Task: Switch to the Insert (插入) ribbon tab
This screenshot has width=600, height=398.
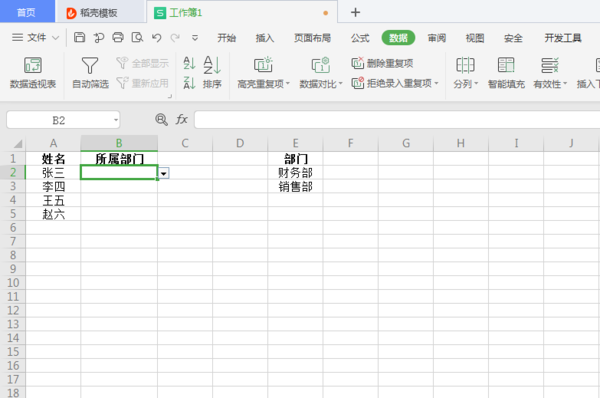Action: click(x=265, y=38)
